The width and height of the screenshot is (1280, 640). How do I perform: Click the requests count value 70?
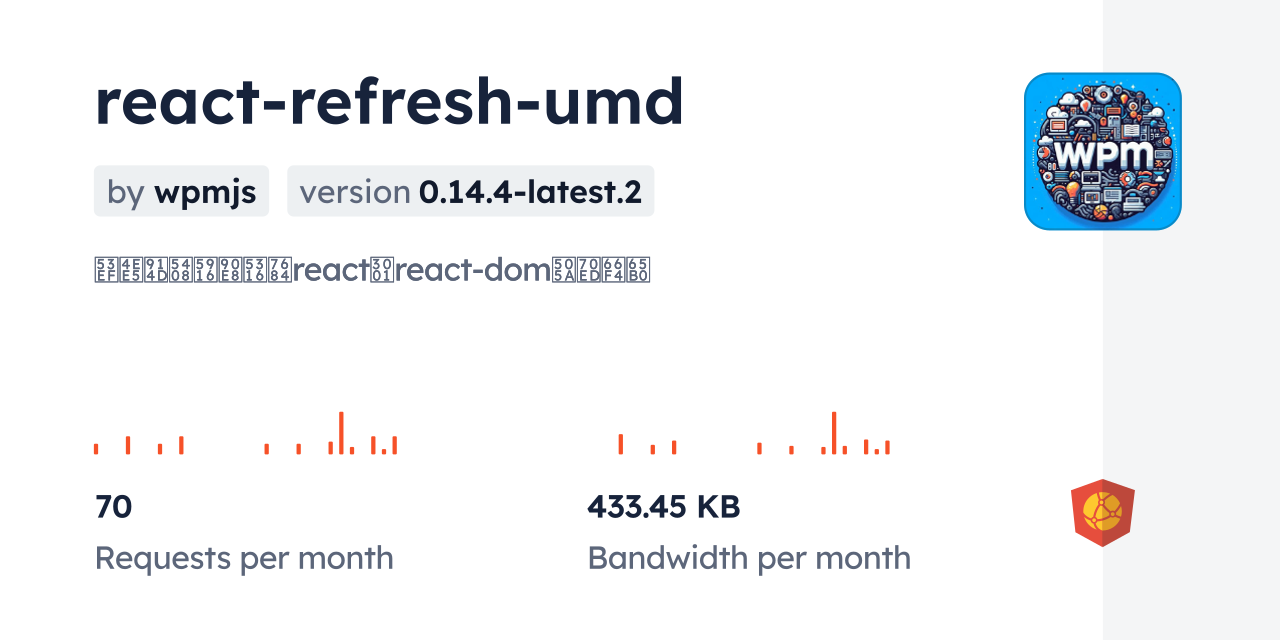114,507
